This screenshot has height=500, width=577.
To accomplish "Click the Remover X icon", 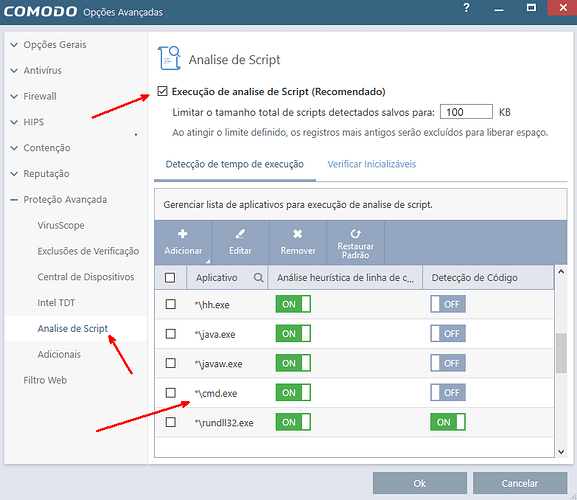I will pyautogui.click(x=298, y=234).
